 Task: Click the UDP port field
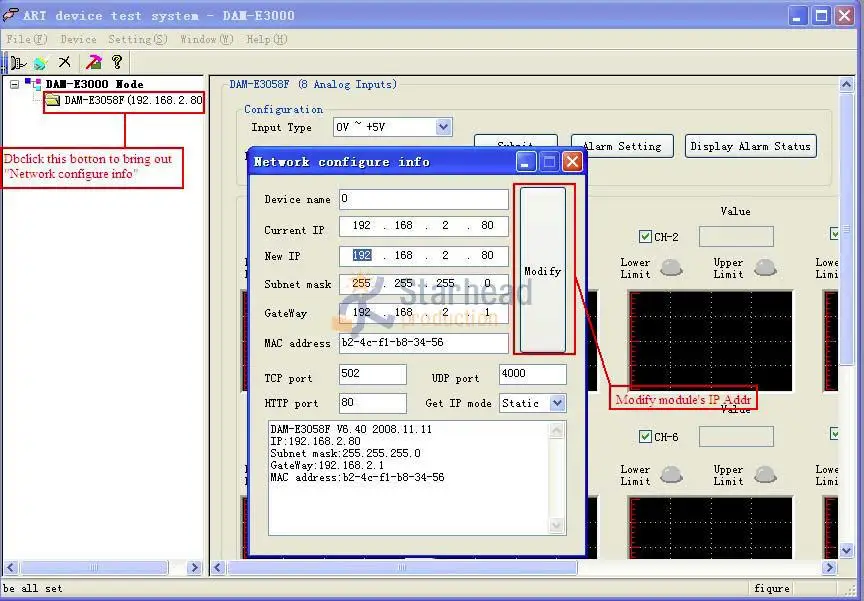(532, 374)
